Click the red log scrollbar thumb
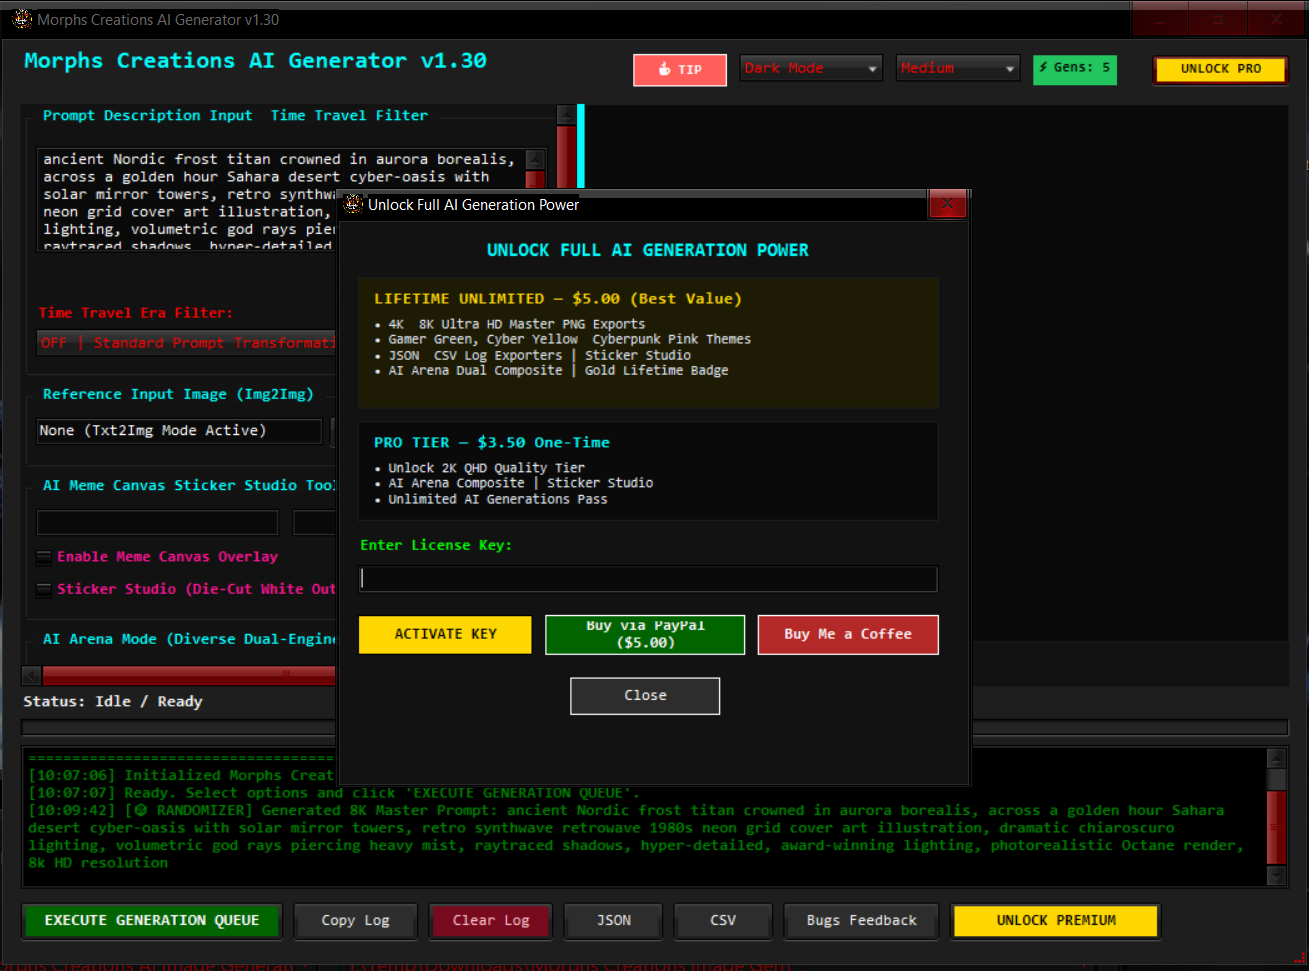The width and height of the screenshot is (1309, 971). (x=1276, y=827)
